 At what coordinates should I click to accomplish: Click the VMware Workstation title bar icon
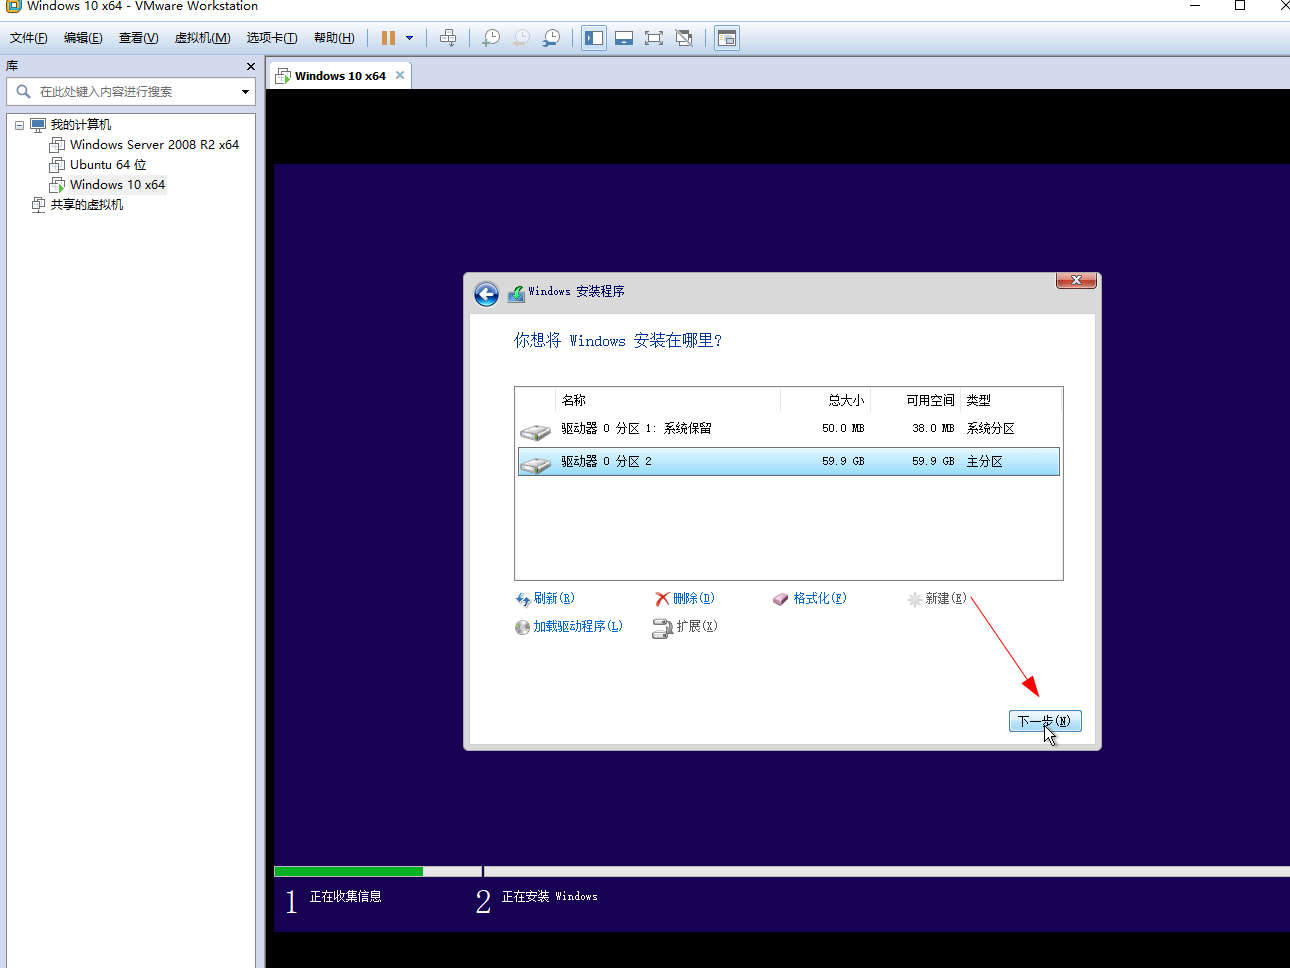coord(13,5)
